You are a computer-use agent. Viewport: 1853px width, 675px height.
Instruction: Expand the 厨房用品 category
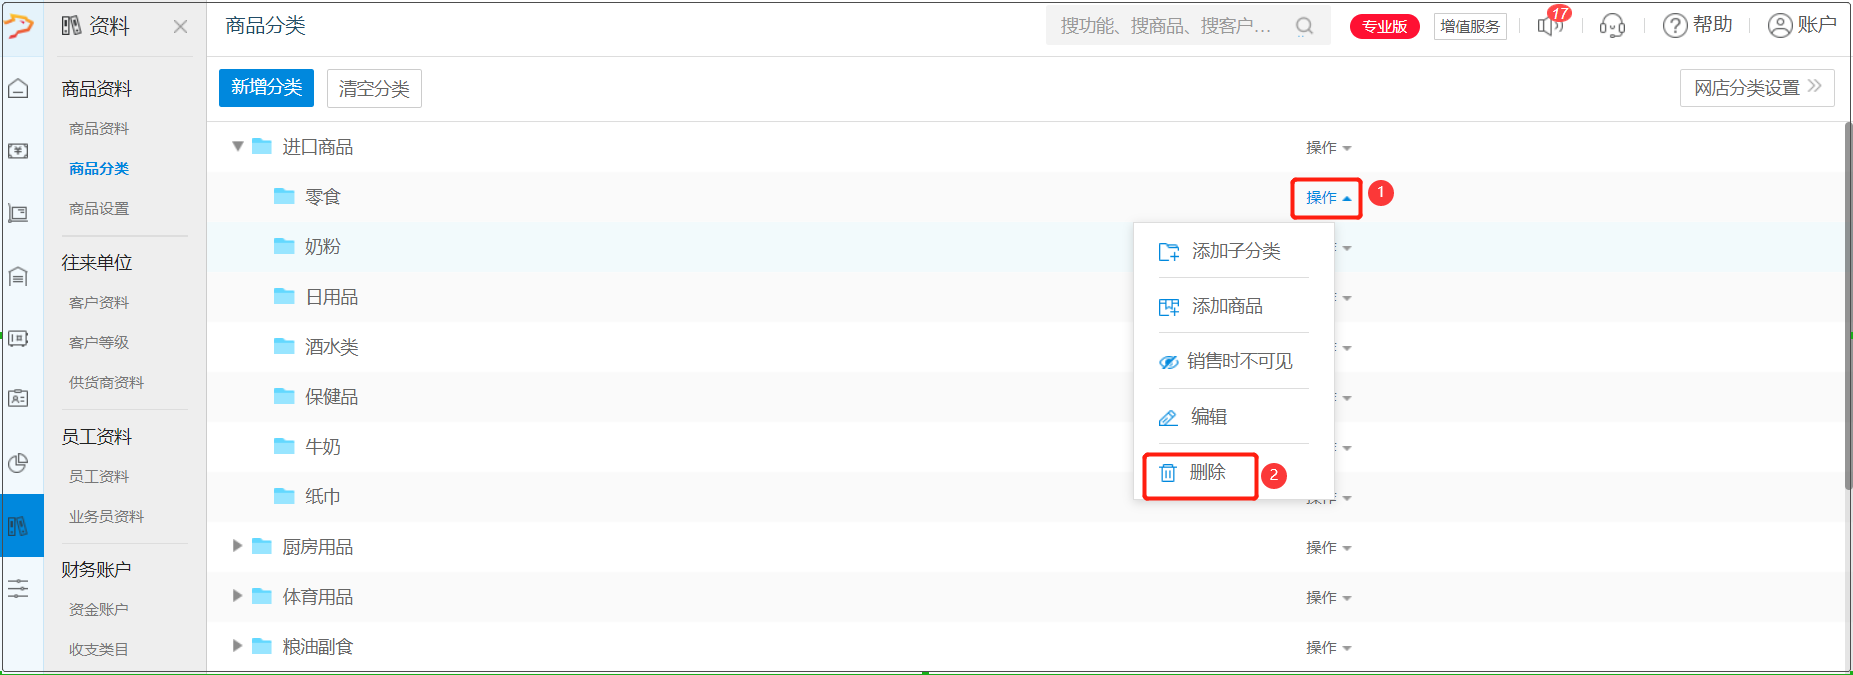point(237,546)
